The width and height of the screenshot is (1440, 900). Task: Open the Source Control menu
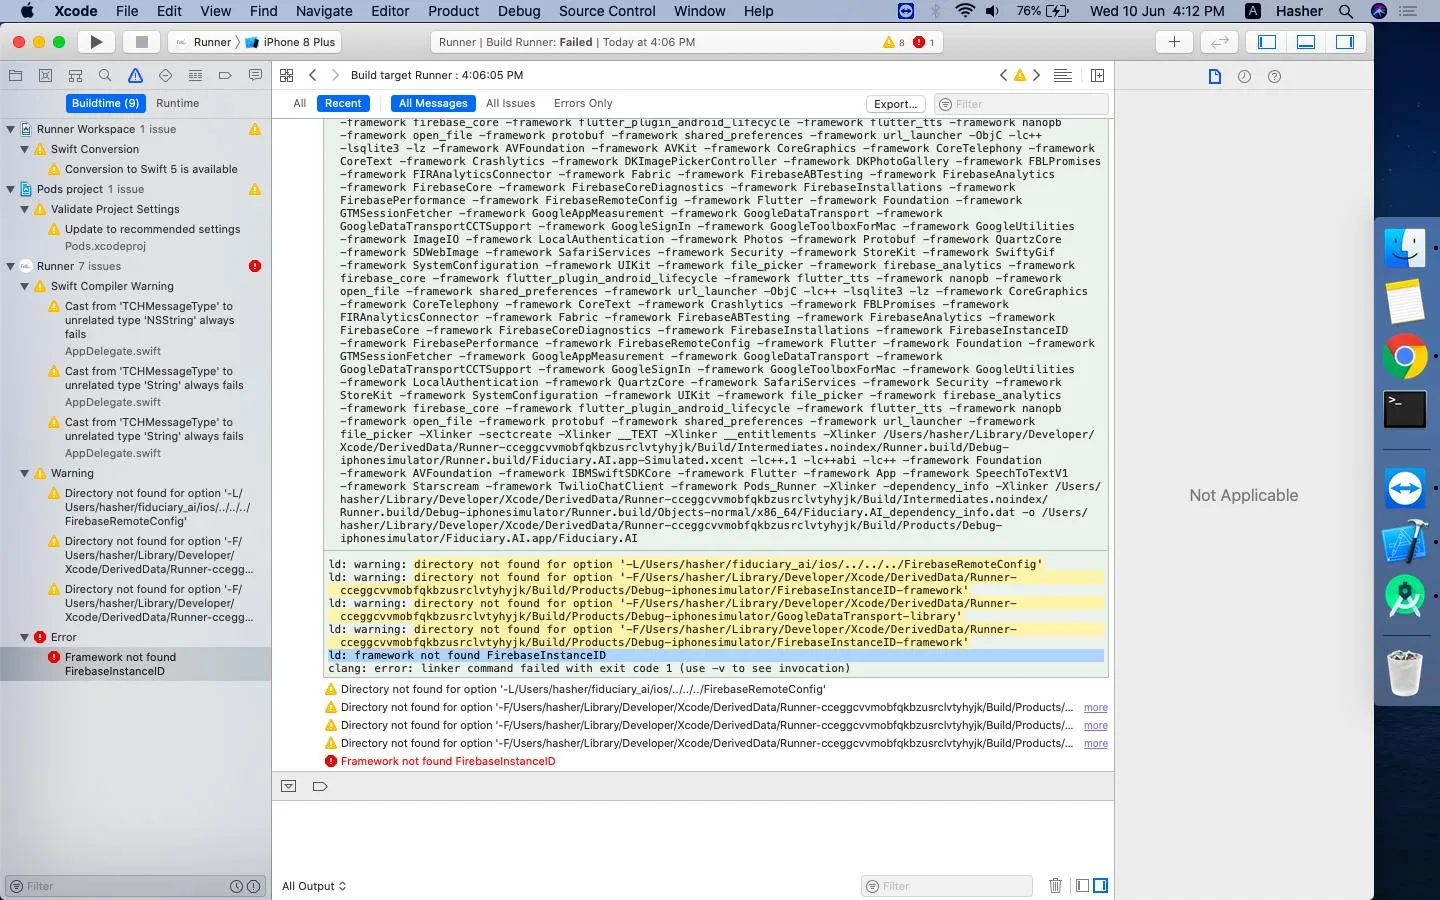pyautogui.click(x=607, y=11)
